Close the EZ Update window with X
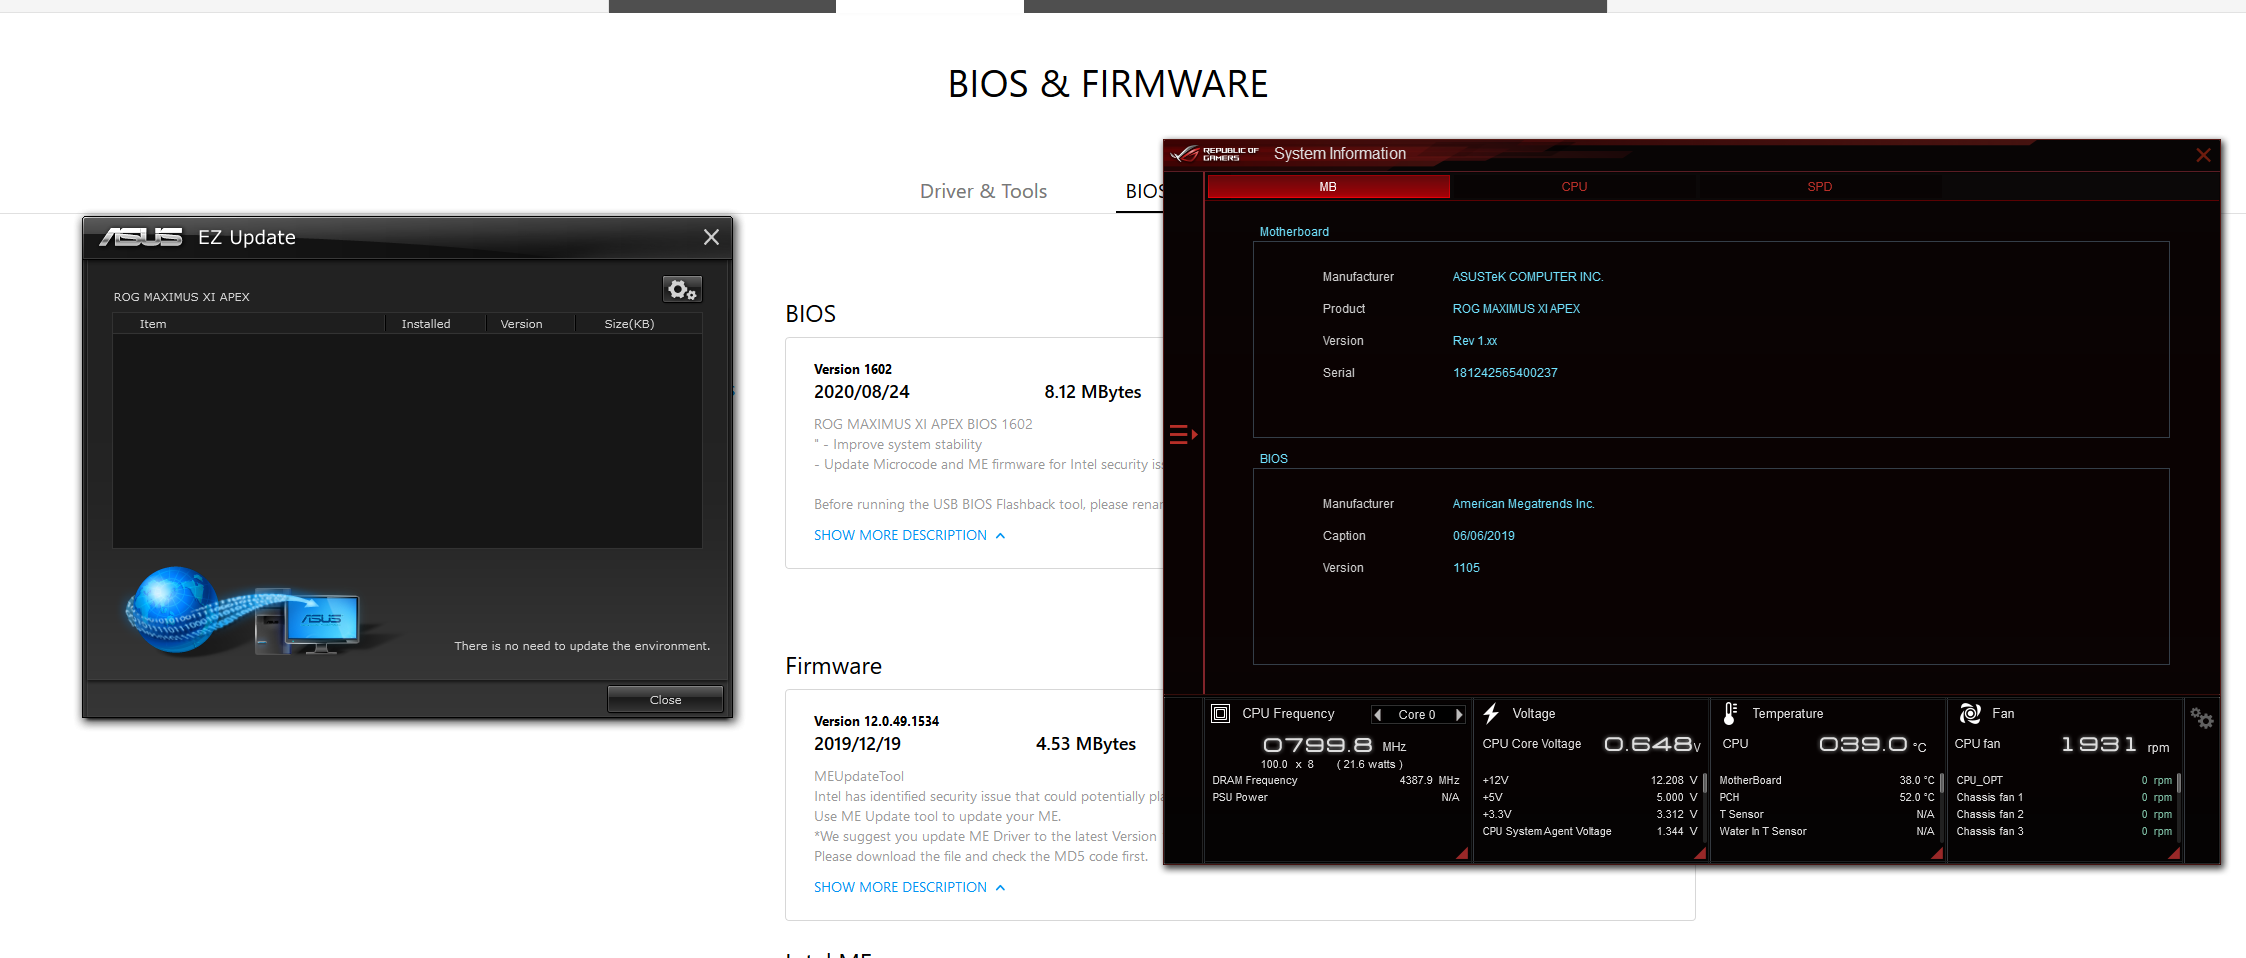This screenshot has width=2246, height=958. tap(711, 237)
